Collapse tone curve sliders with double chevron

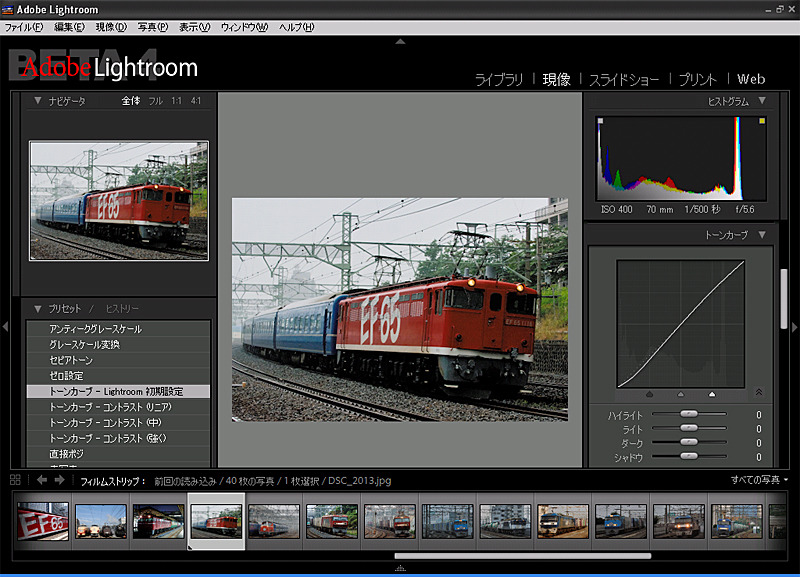(759, 392)
